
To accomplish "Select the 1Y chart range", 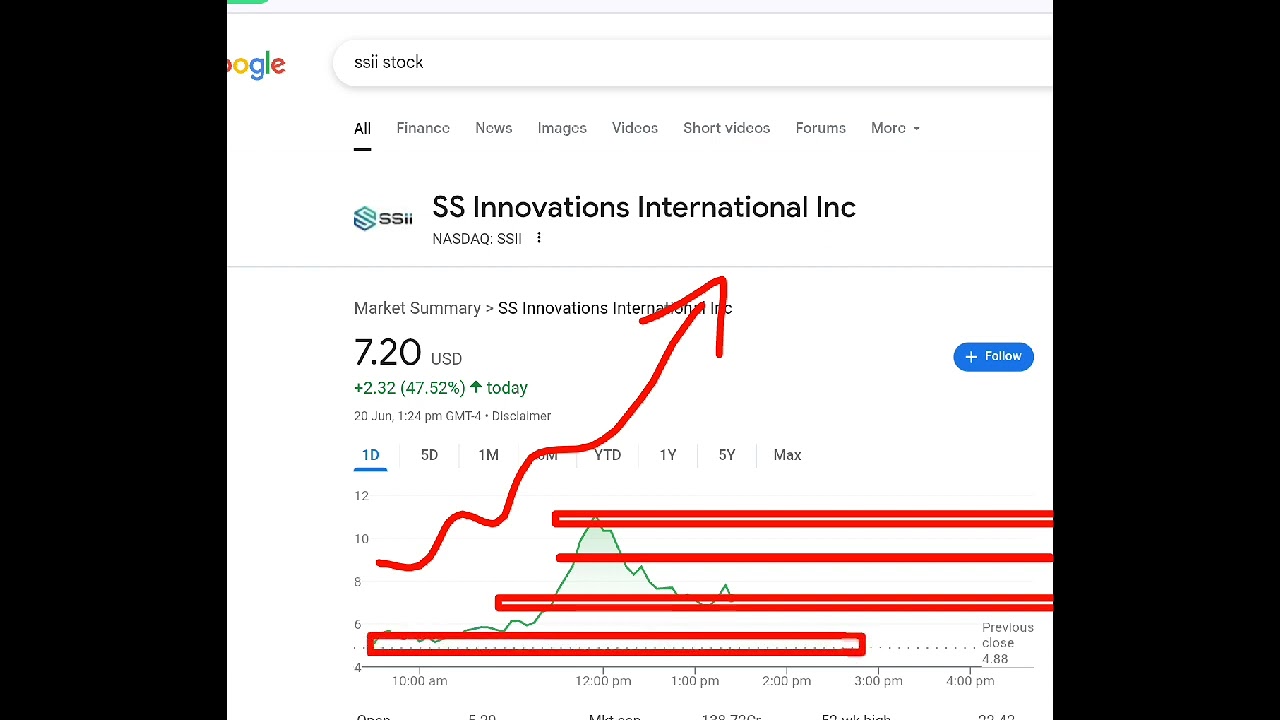I will (668, 455).
